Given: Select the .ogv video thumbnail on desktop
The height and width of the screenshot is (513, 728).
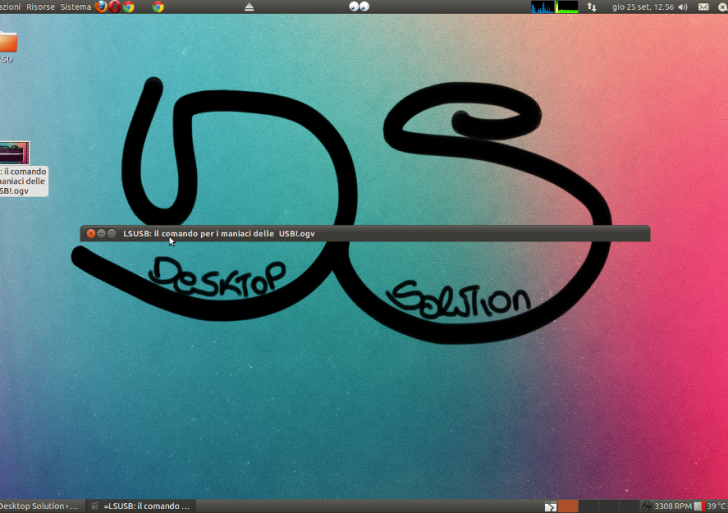Looking at the screenshot, I should [x=14, y=153].
